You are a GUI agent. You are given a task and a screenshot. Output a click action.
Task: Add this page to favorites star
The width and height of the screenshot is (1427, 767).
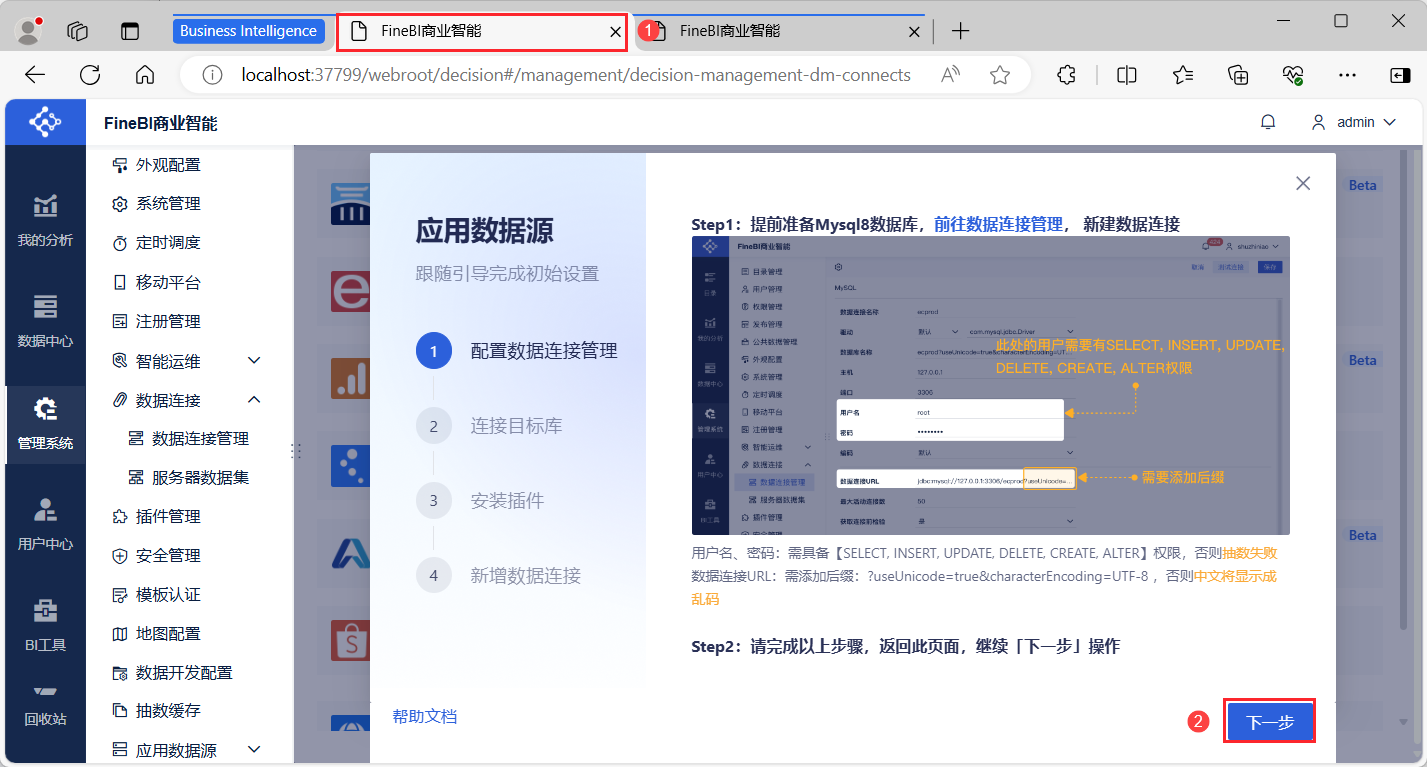(x=999, y=75)
